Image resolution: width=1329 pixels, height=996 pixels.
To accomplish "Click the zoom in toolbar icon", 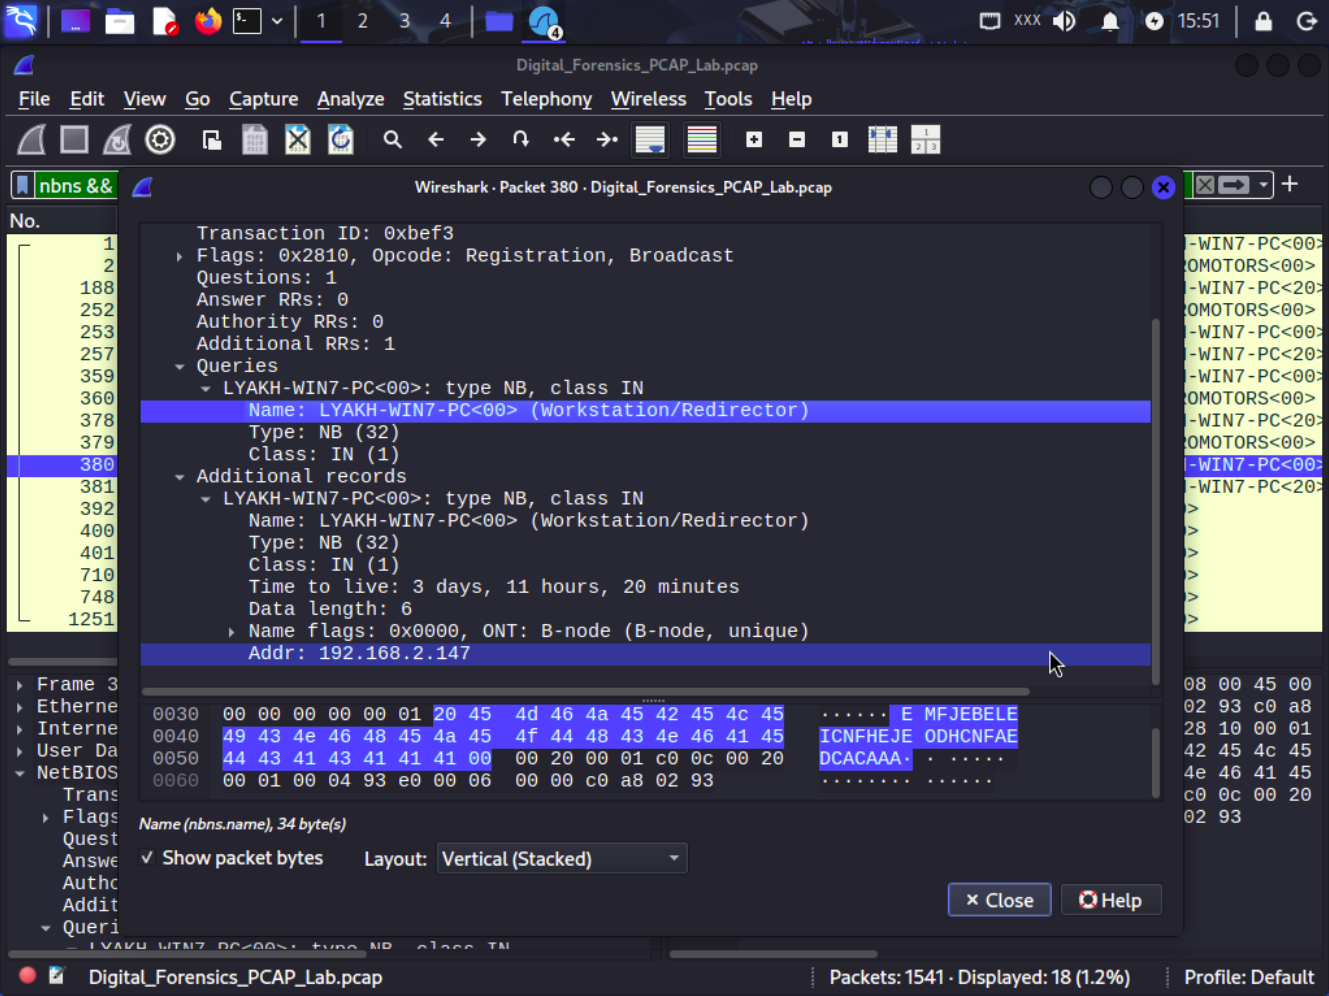I will click(754, 140).
